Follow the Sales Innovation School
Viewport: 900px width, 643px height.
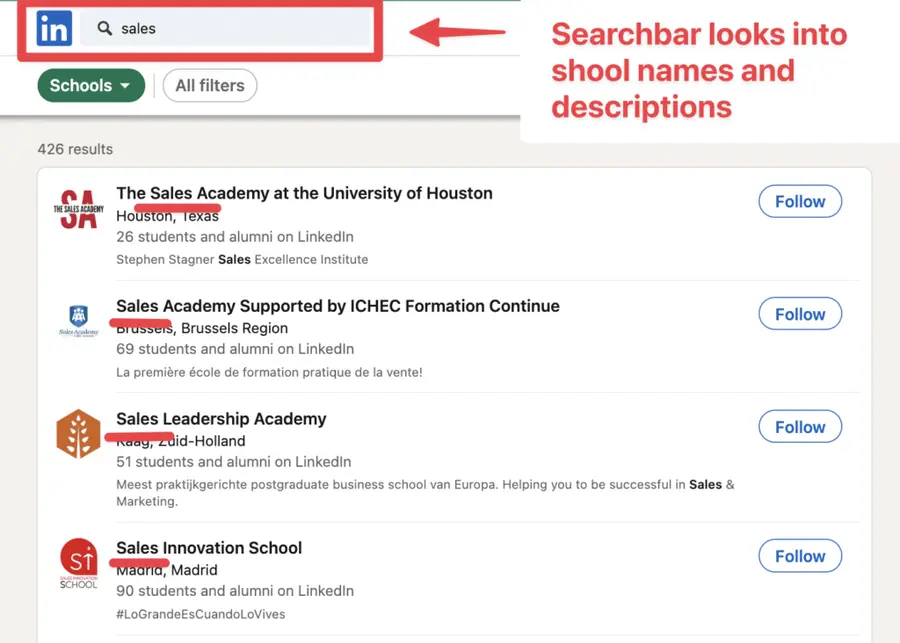799,556
